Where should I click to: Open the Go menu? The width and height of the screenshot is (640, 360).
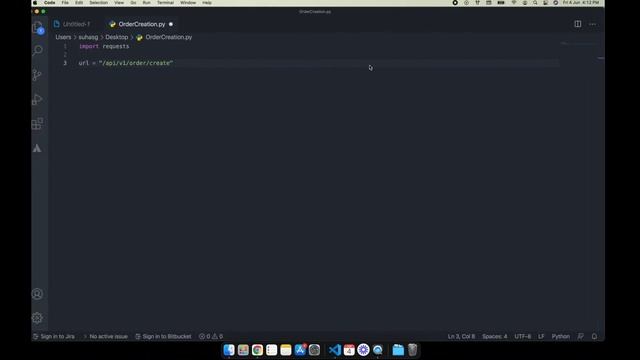[133, 3]
